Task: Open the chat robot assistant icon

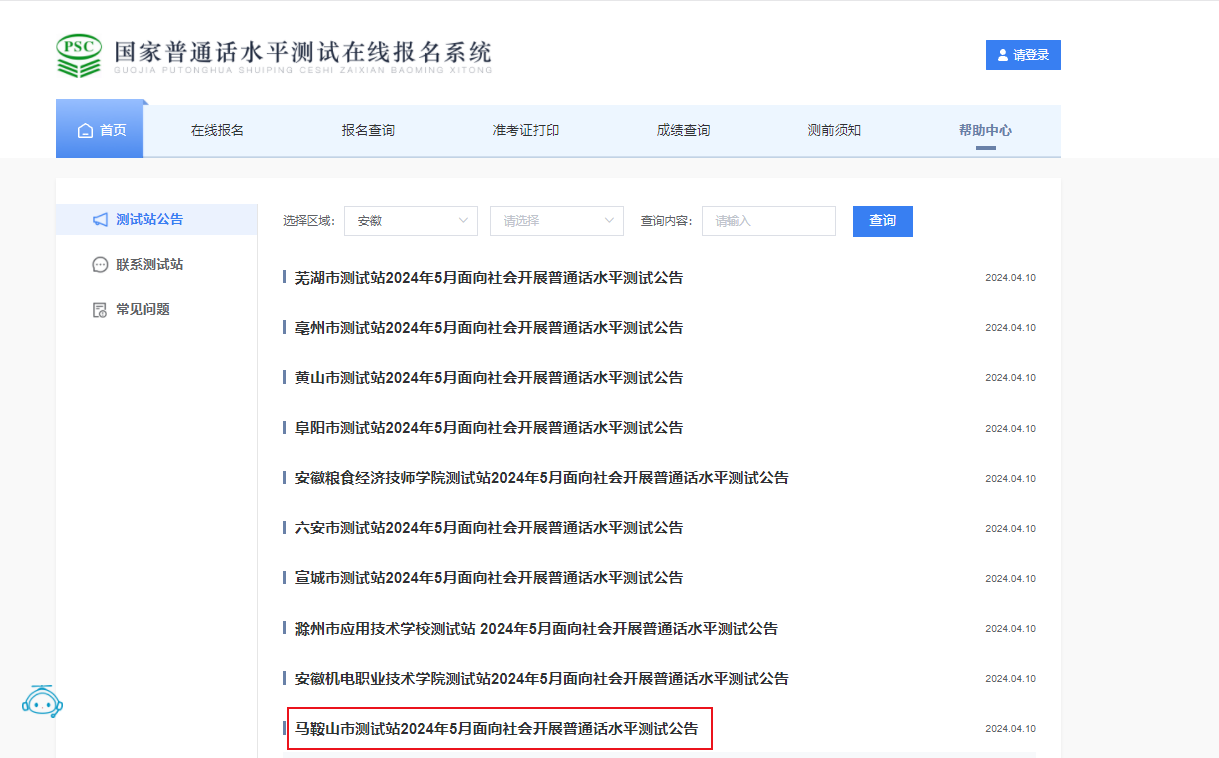Action: 42,701
